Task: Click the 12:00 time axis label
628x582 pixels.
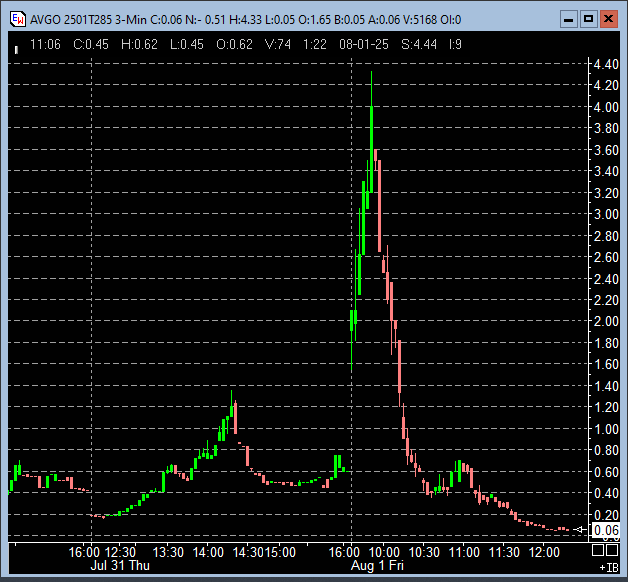Action: [x=544, y=552]
